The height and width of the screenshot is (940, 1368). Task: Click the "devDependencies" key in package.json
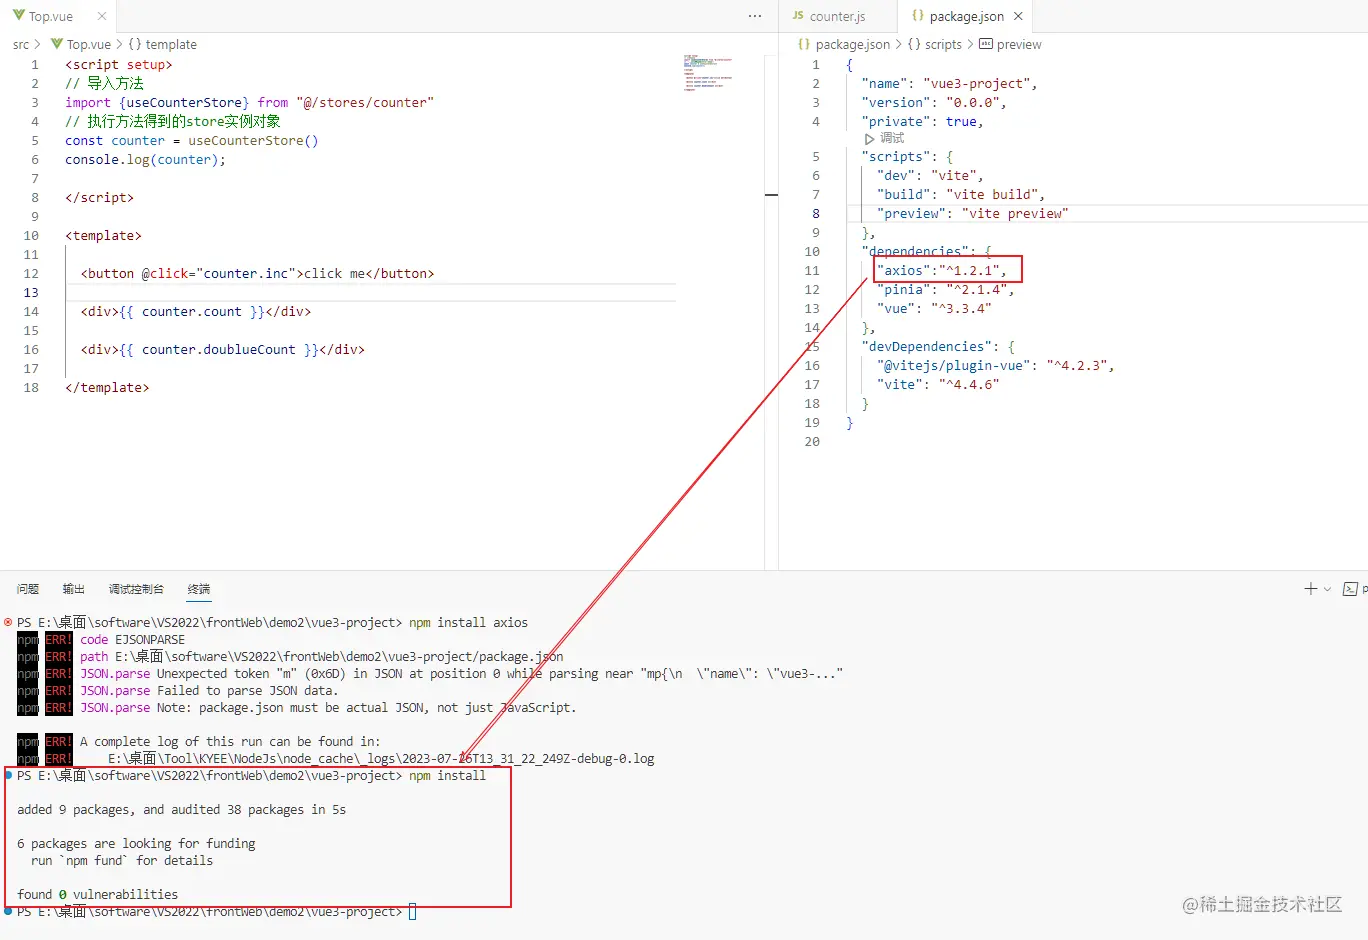coord(930,347)
